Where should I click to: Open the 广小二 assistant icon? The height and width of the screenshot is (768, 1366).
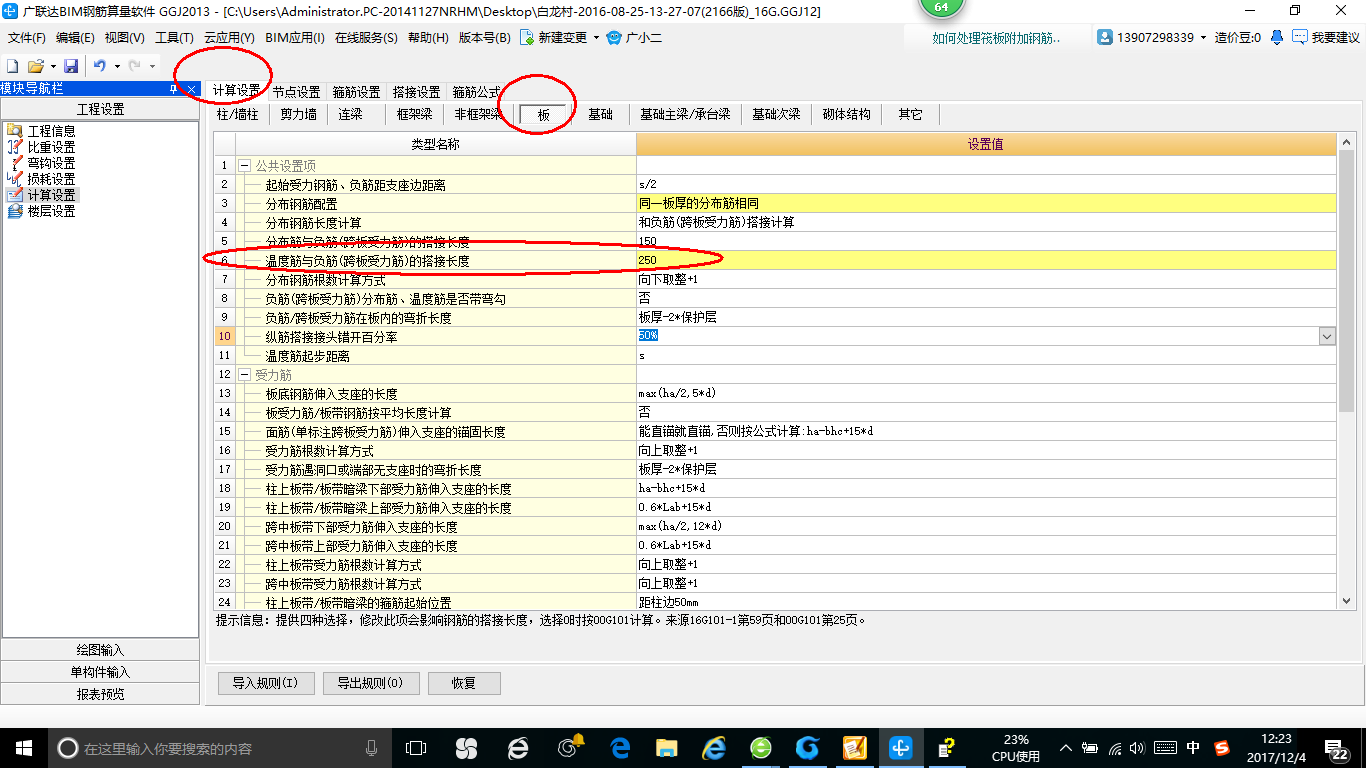pos(614,38)
